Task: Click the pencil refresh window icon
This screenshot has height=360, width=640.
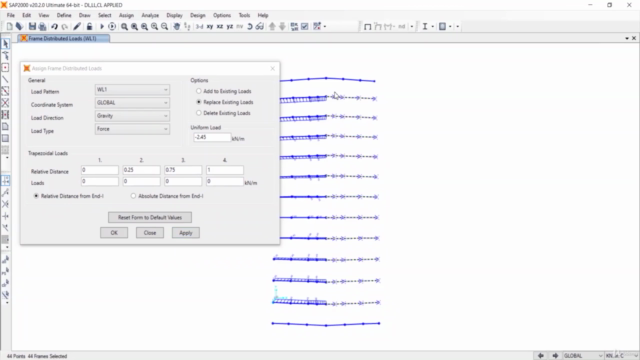Action: pyautogui.click(x=77, y=27)
